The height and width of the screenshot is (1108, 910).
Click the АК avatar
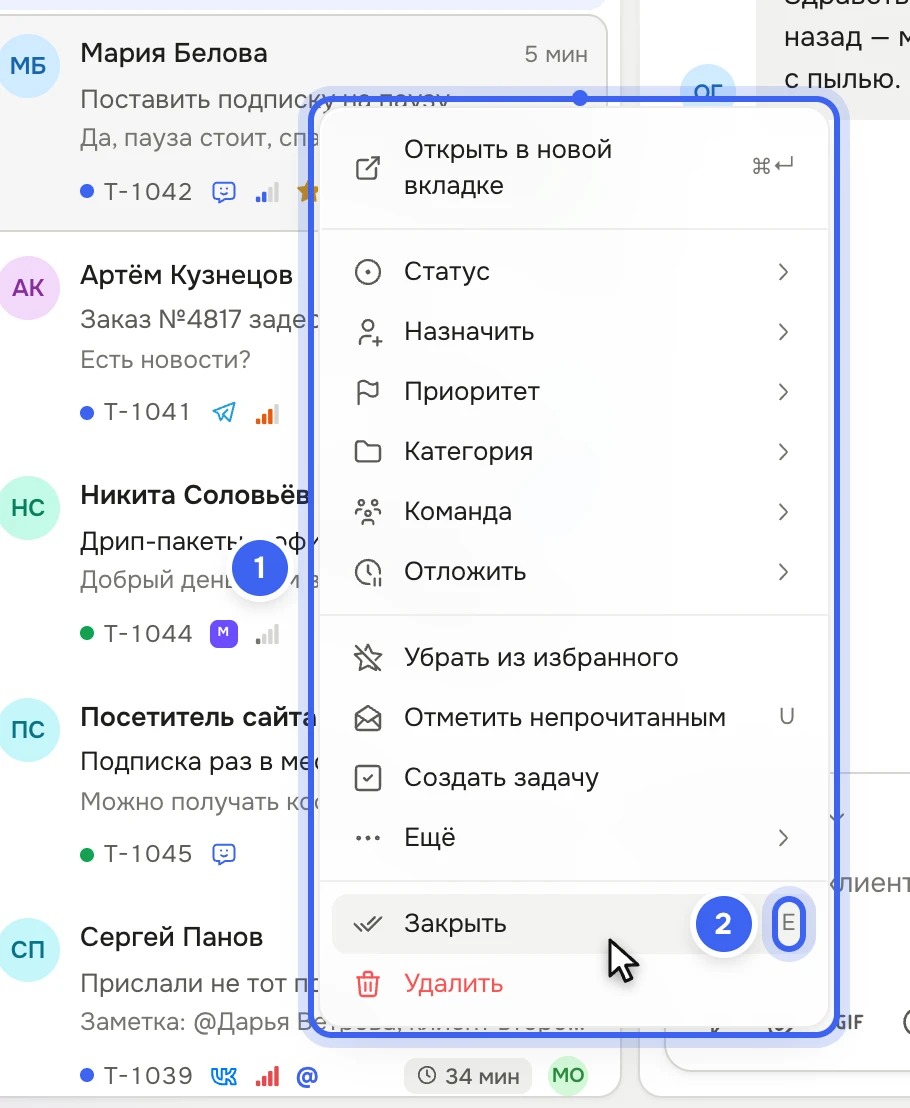[x=28, y=288]
